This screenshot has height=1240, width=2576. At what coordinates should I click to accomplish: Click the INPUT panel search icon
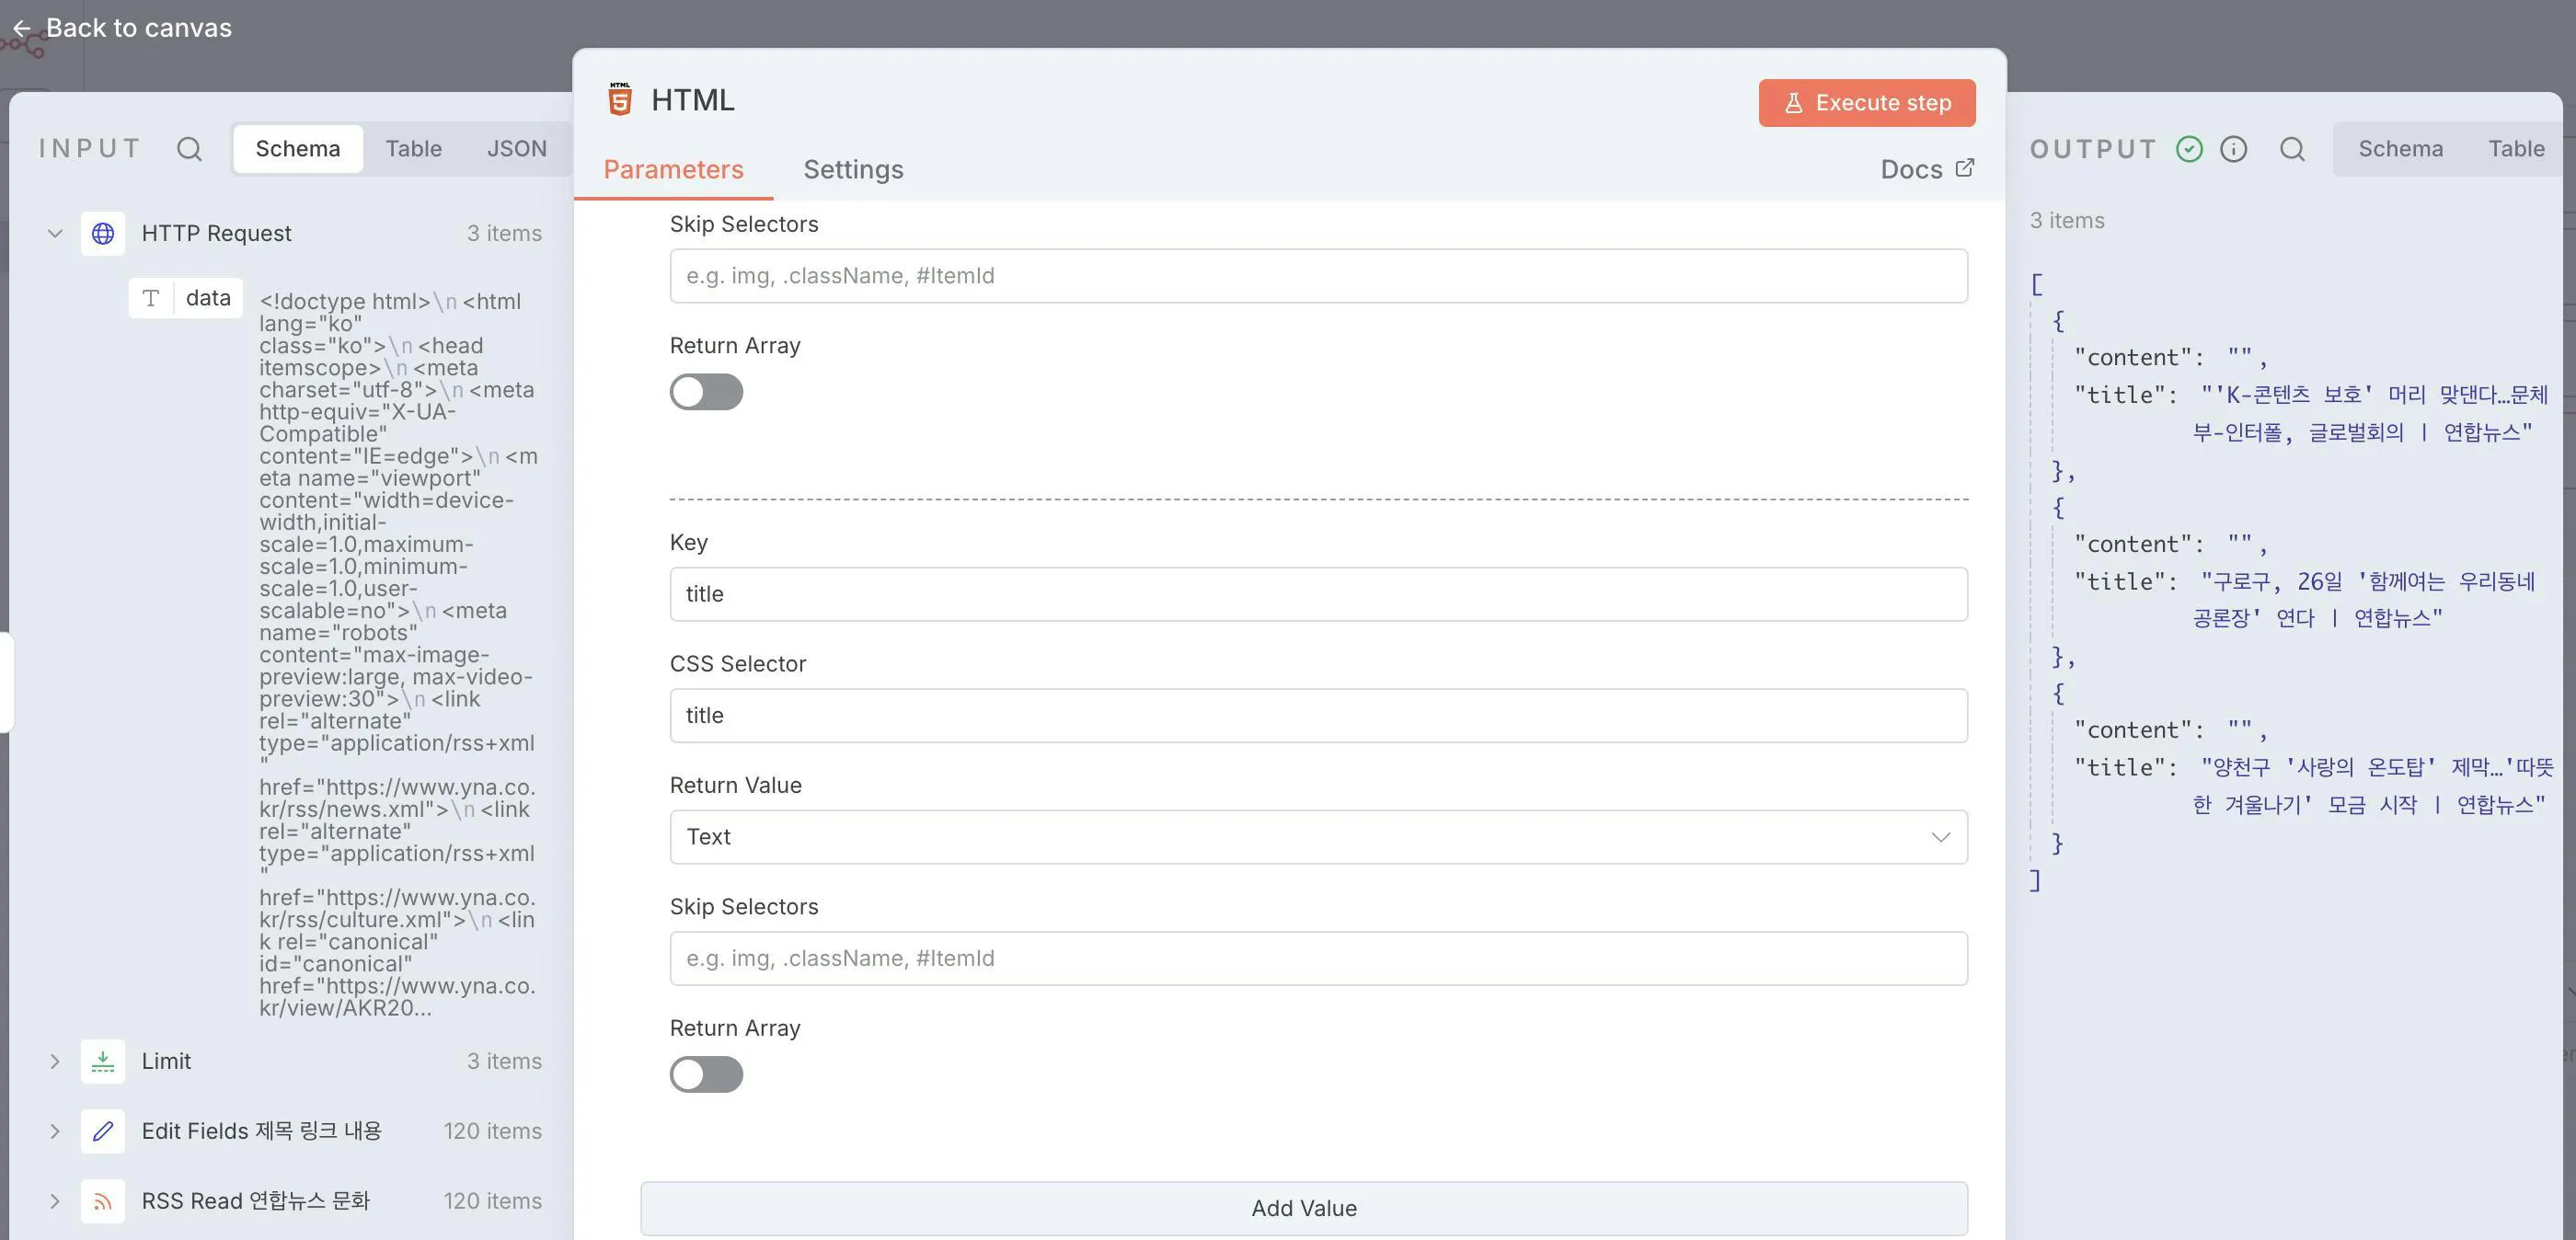point(189,149)
